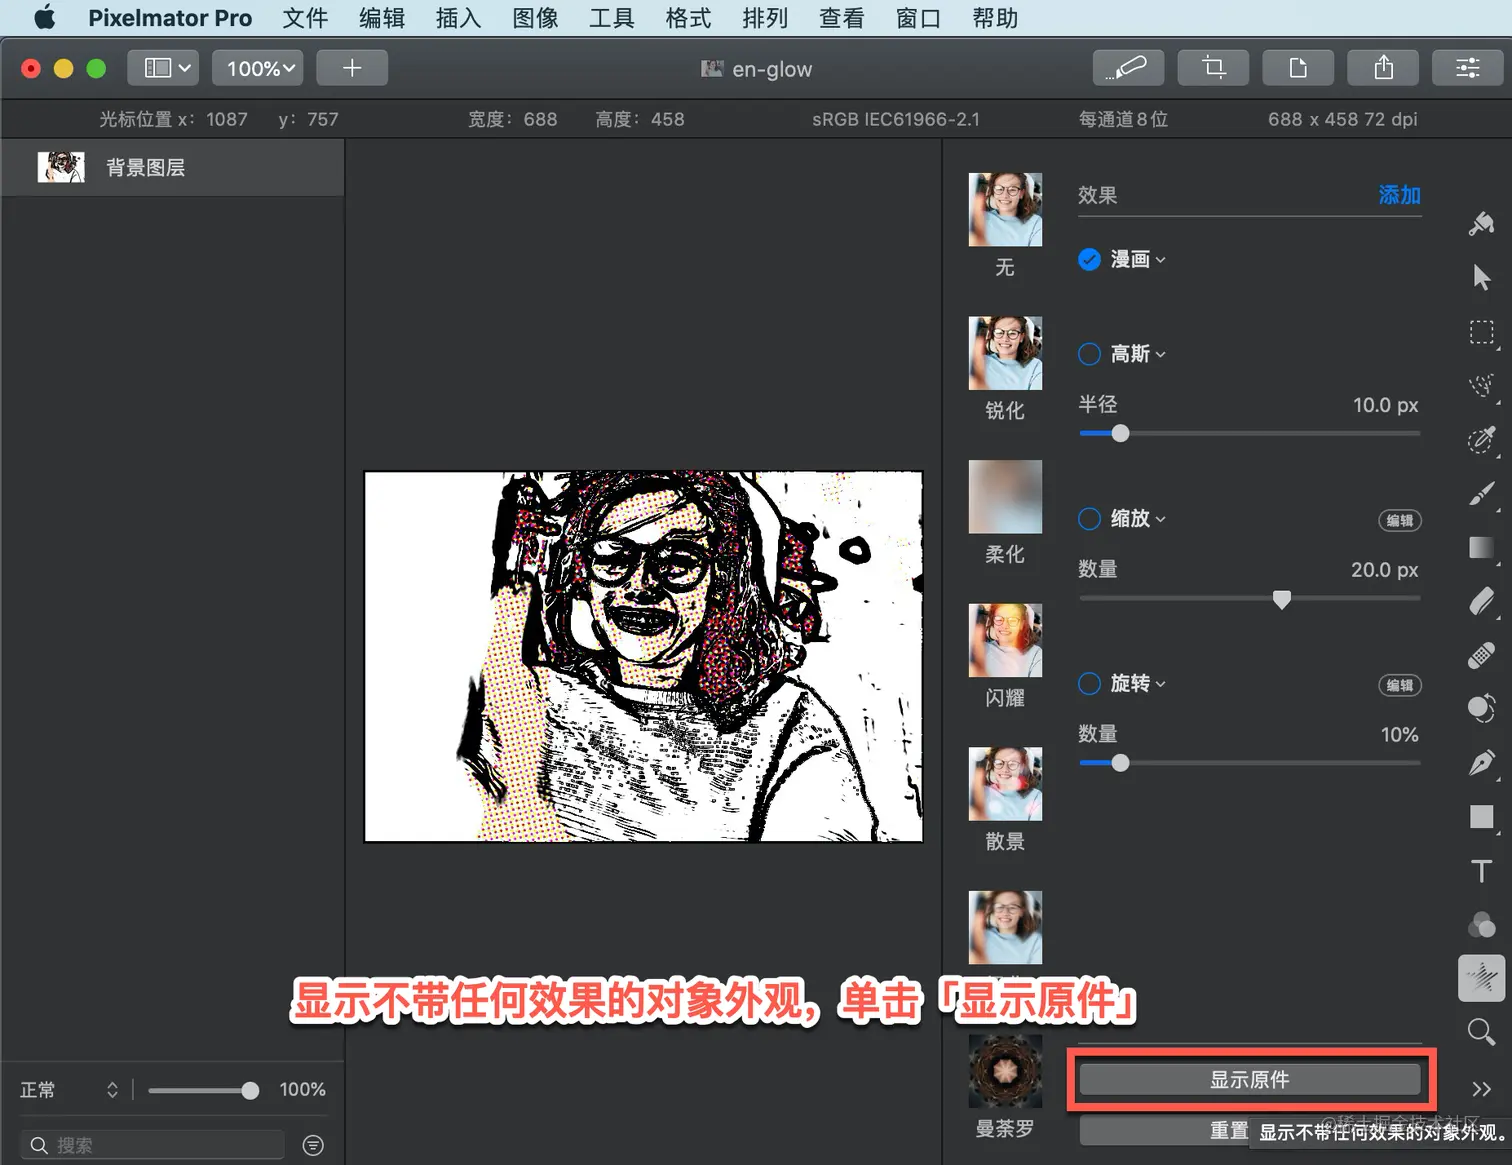Add a new item with plus button
The width and height of the screenshot is (1512, 1165).
(352, 68)
